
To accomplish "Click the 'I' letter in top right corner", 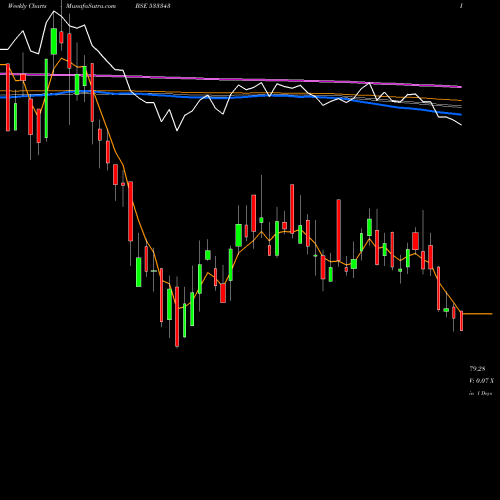I will 461,6.
